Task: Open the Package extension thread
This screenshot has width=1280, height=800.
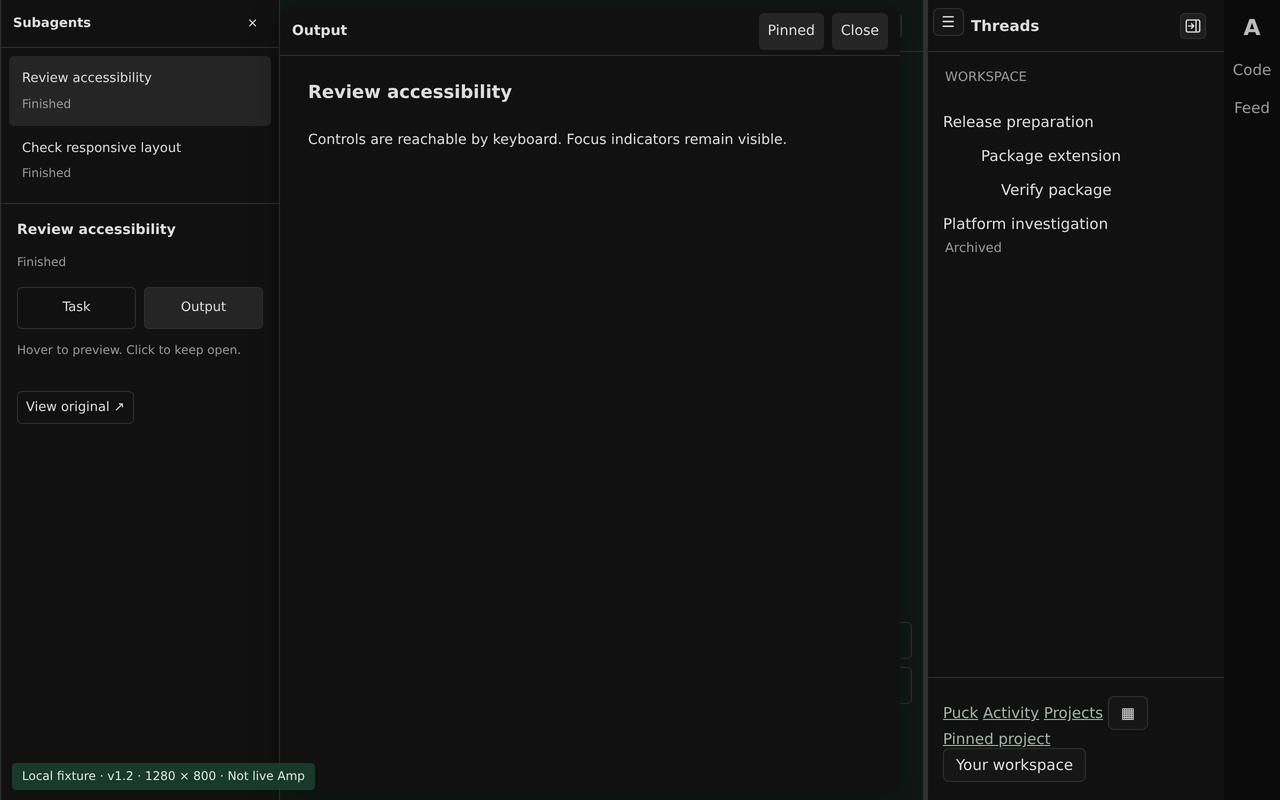Action: pyautogui.click(x=1050, y=156)
